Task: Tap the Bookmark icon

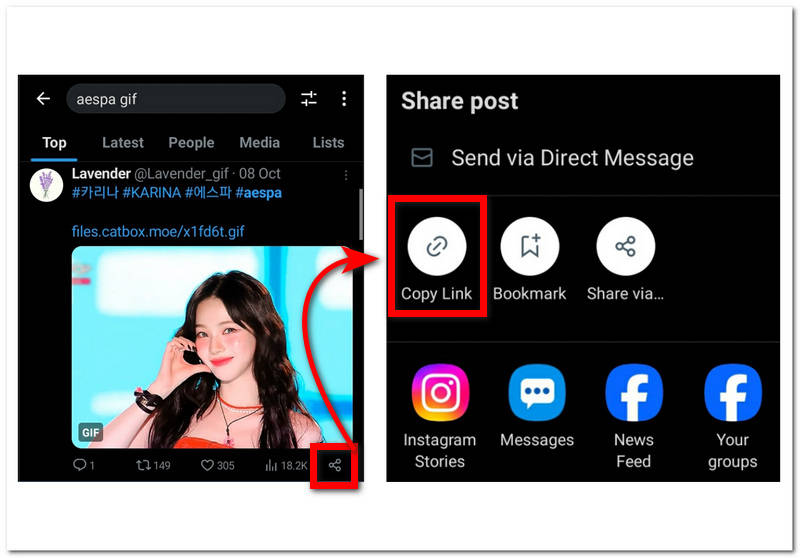Action: (530, 246)
